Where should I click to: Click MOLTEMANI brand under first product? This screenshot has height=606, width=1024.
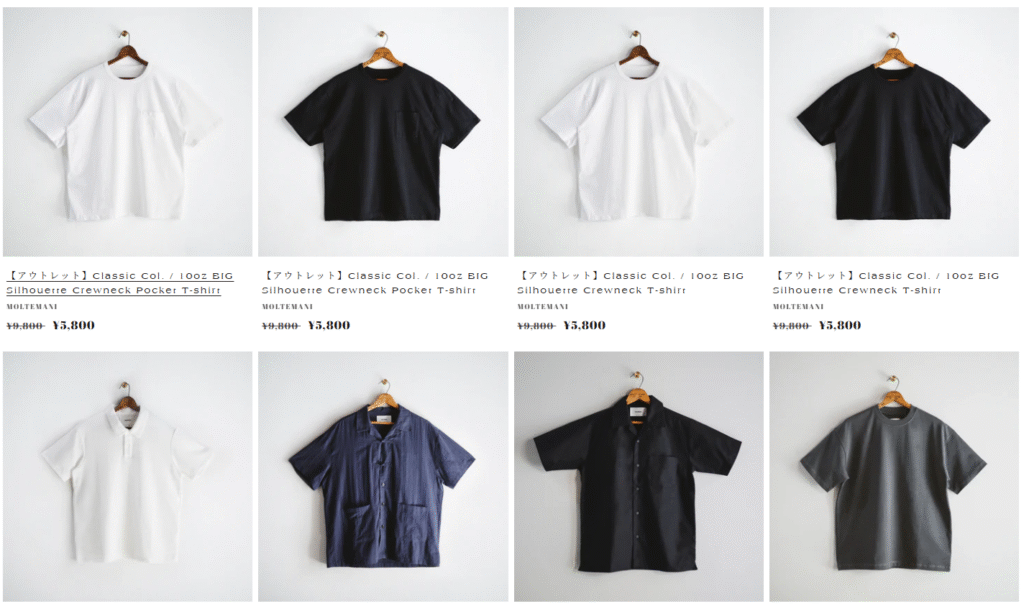pos(32,306)
